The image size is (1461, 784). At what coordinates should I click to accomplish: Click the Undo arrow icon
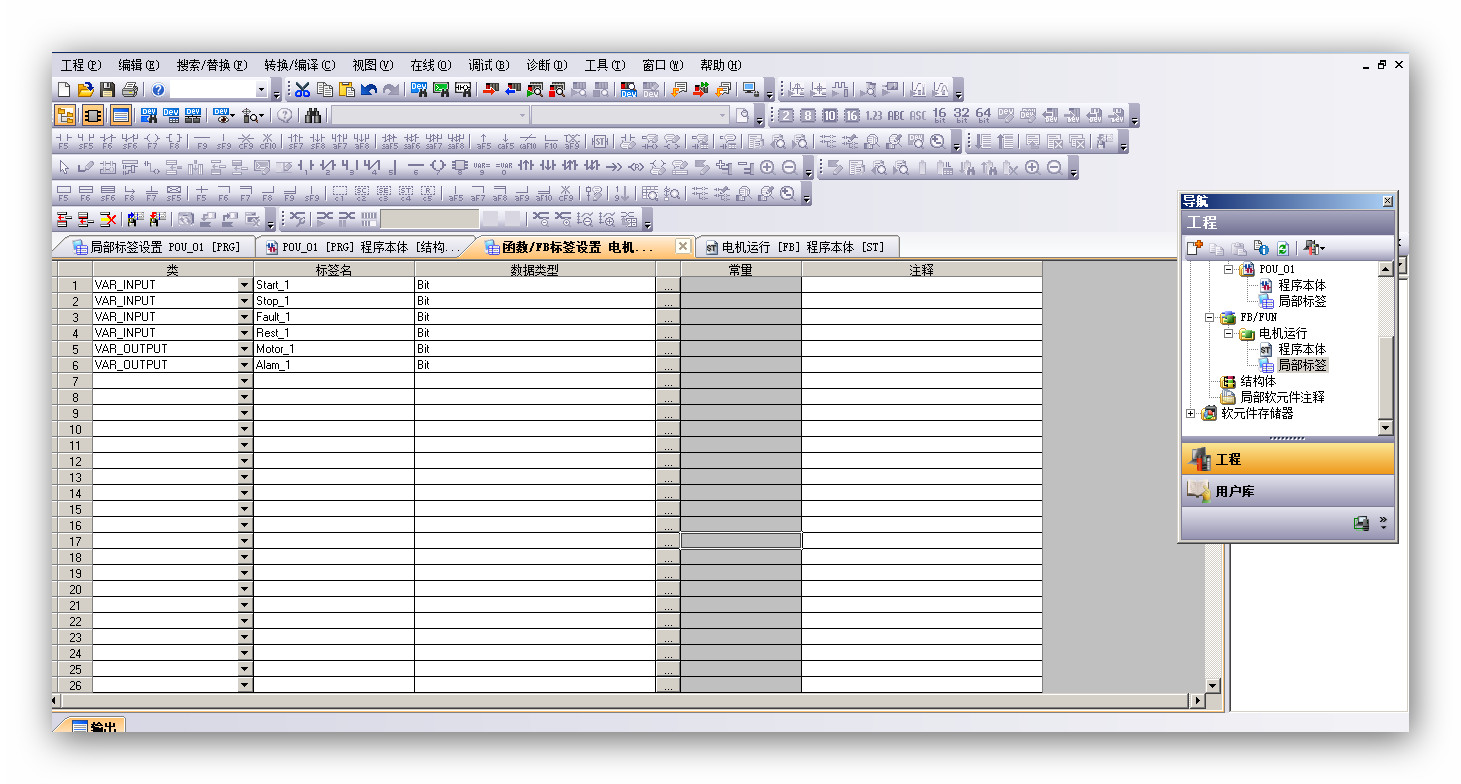[x=369, y=90]
